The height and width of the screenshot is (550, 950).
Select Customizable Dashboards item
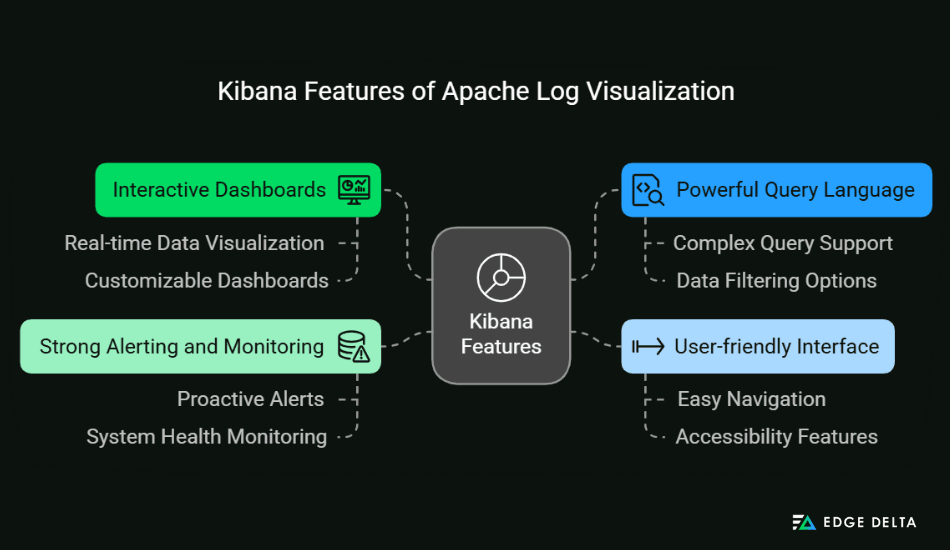(x=206, y=281)
